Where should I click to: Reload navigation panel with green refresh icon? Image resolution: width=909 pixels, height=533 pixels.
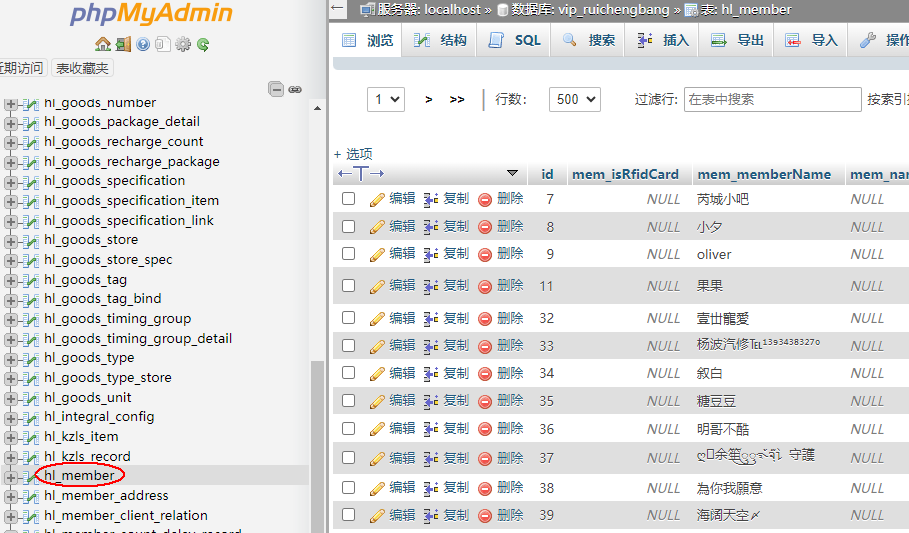[203, 44]
